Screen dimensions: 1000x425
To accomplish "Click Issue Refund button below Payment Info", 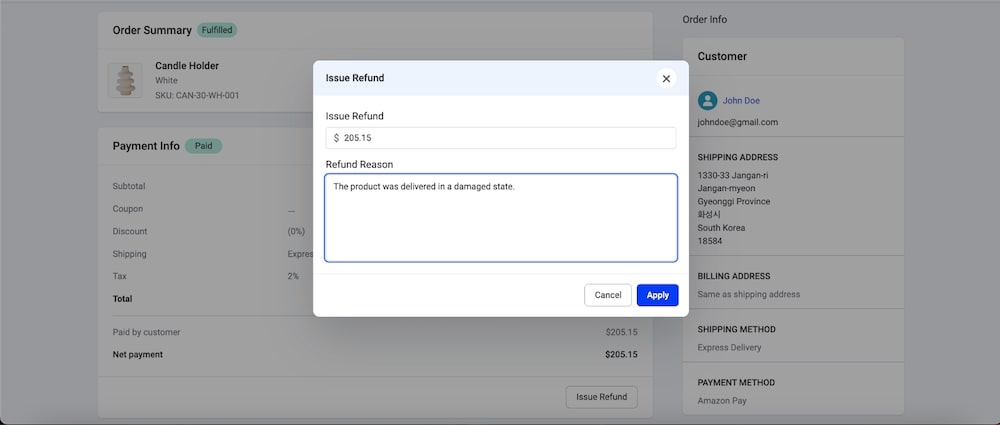I will click(x=601, y=397).
